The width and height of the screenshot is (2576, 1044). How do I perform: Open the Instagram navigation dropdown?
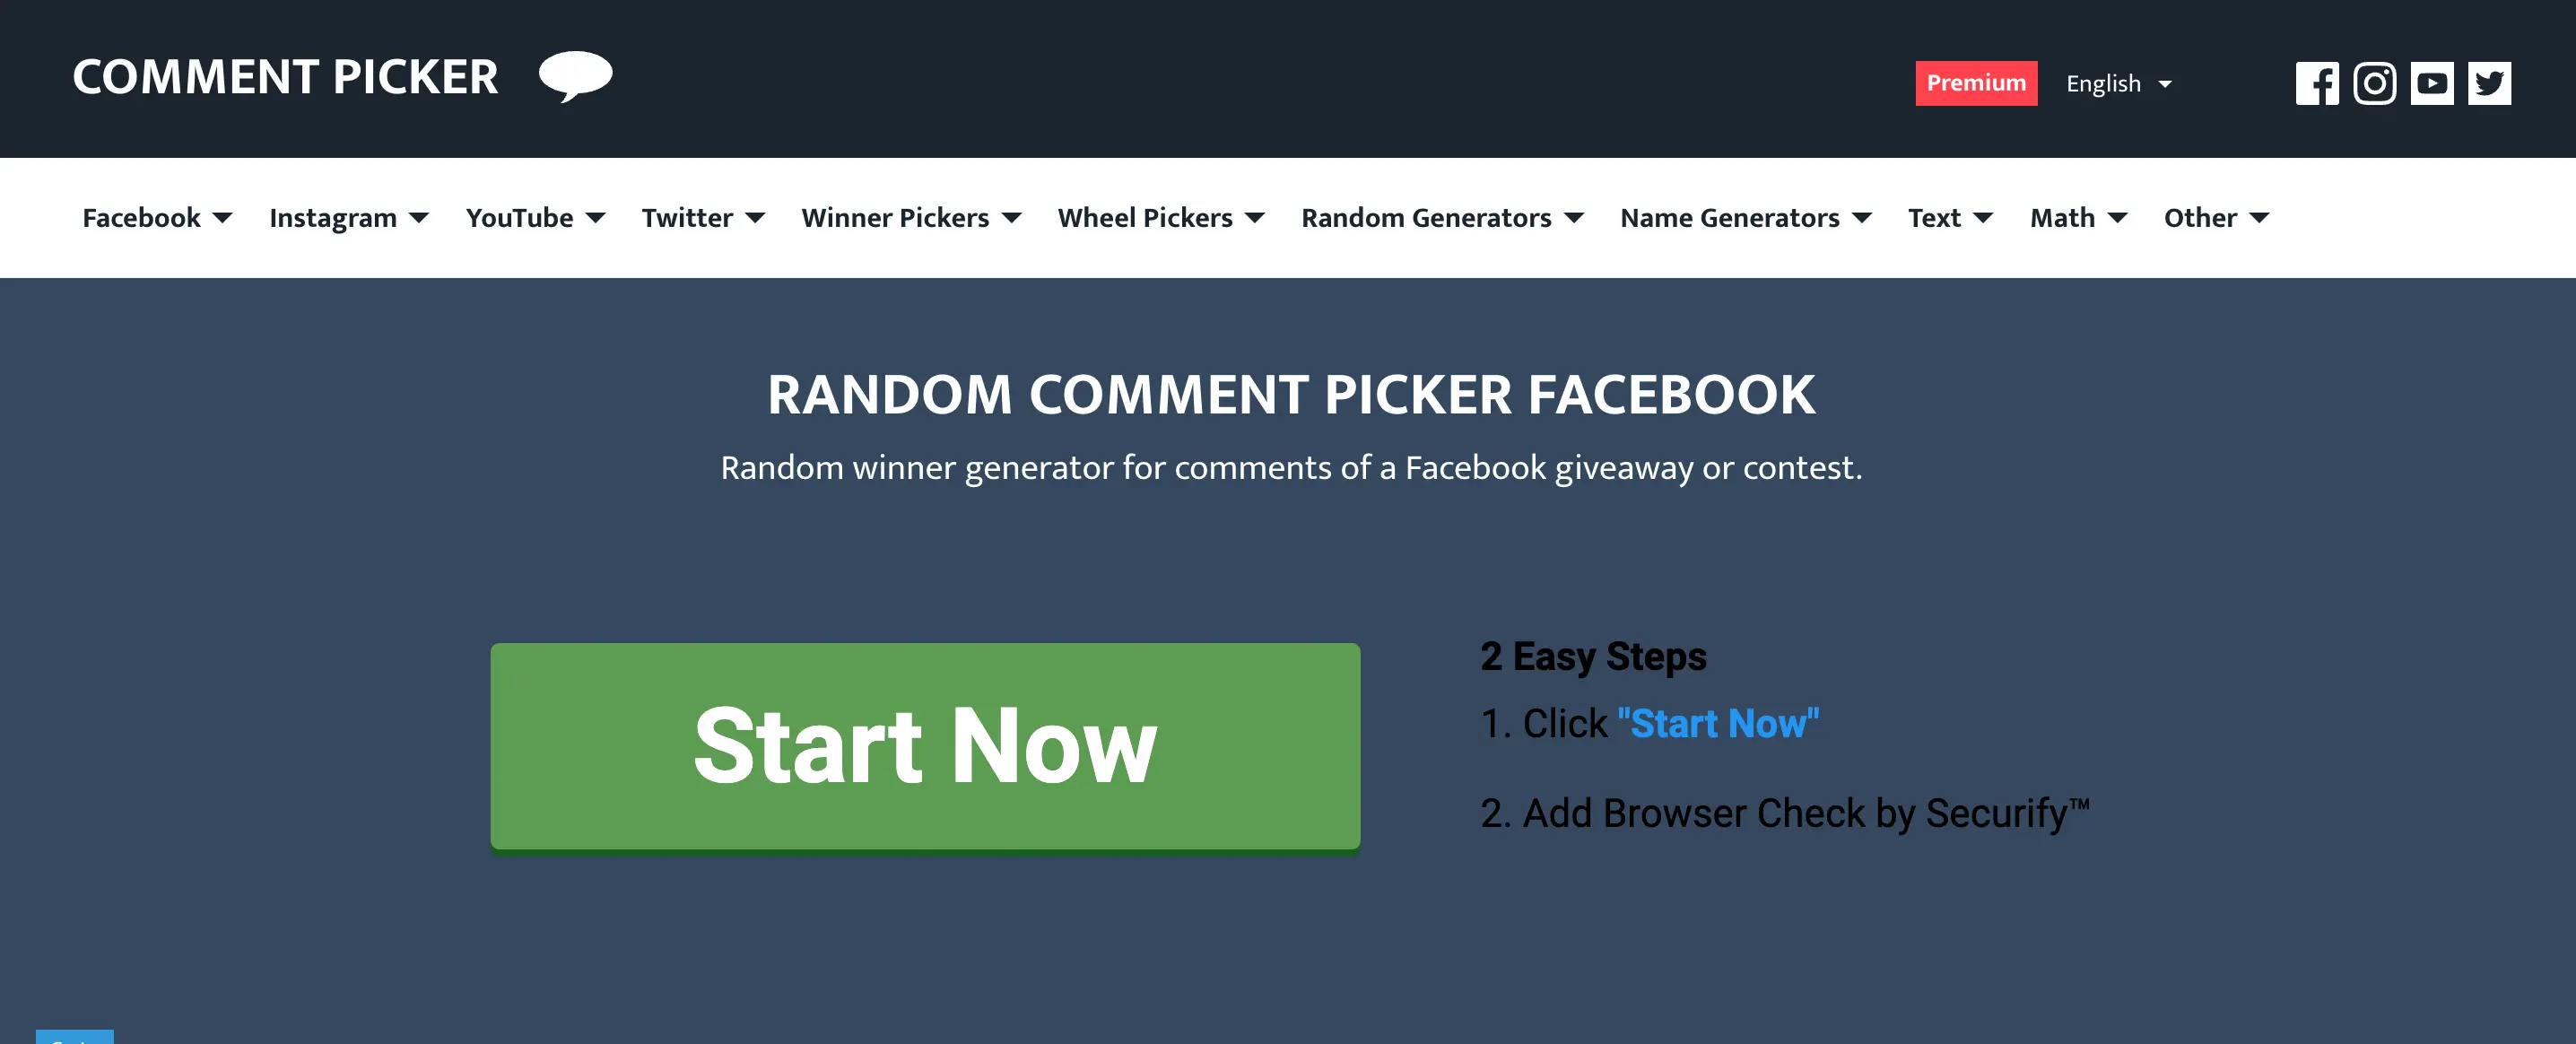coord(348,217)
